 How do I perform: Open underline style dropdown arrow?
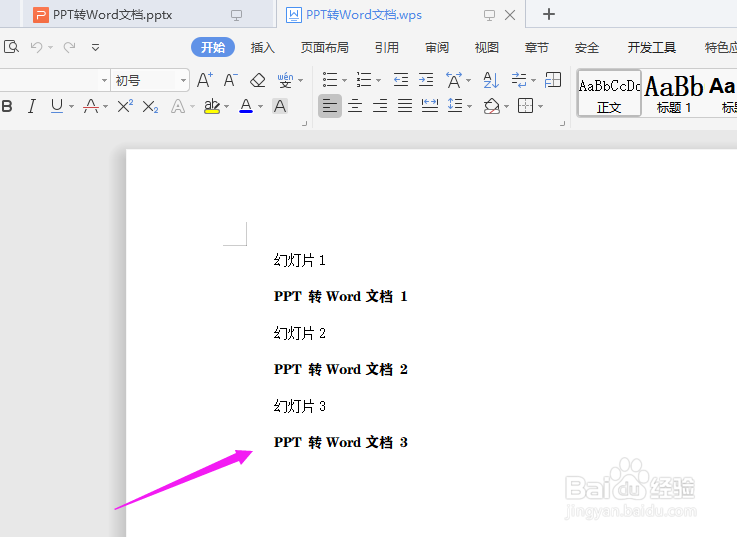[71, 107]
